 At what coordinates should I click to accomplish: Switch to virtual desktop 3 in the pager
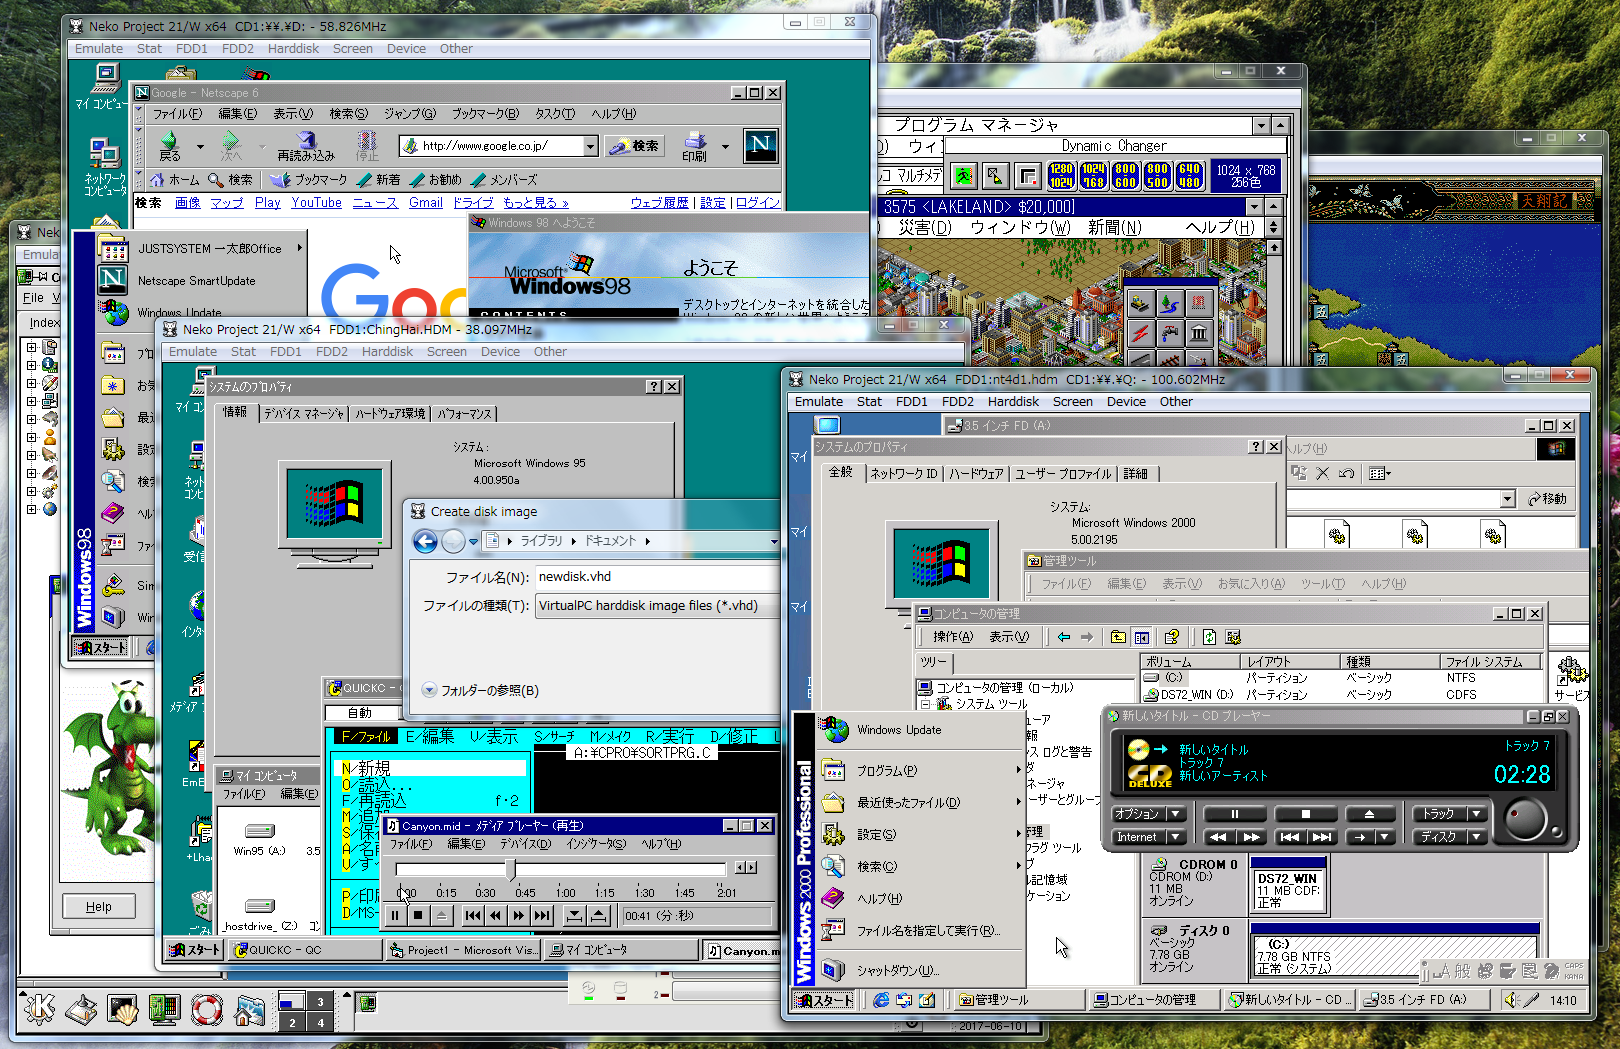[x=320, y=1001]
